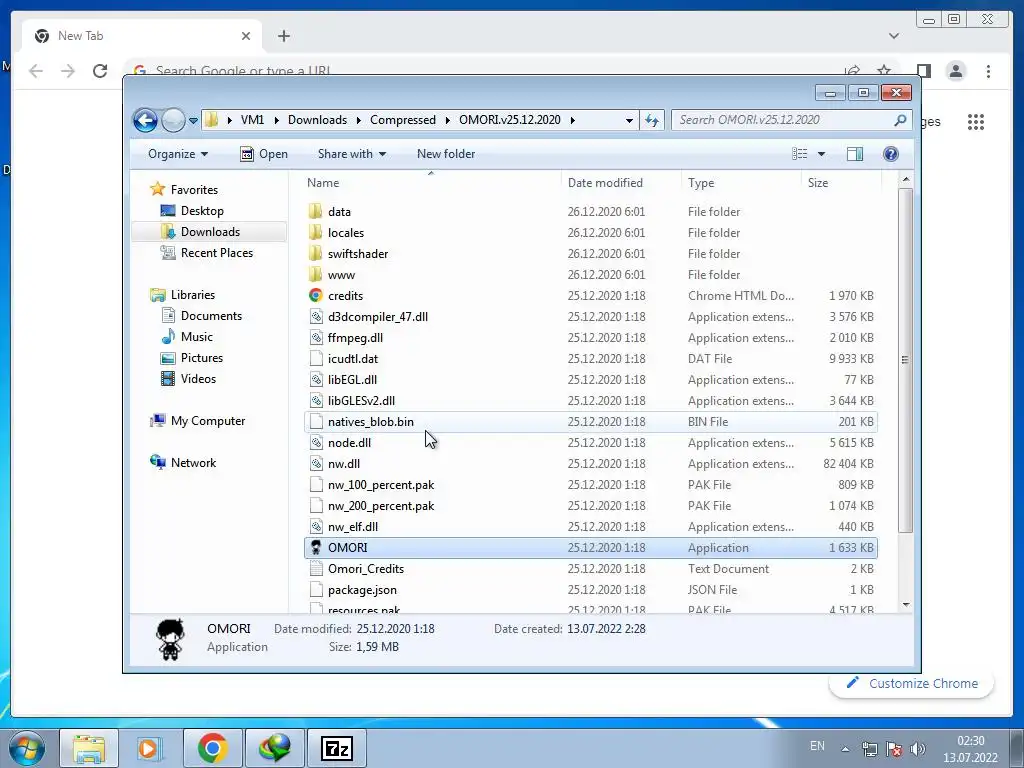
Task: Select Desktop under Favorites
Action: pyautogui.click(x=202, y=211)
